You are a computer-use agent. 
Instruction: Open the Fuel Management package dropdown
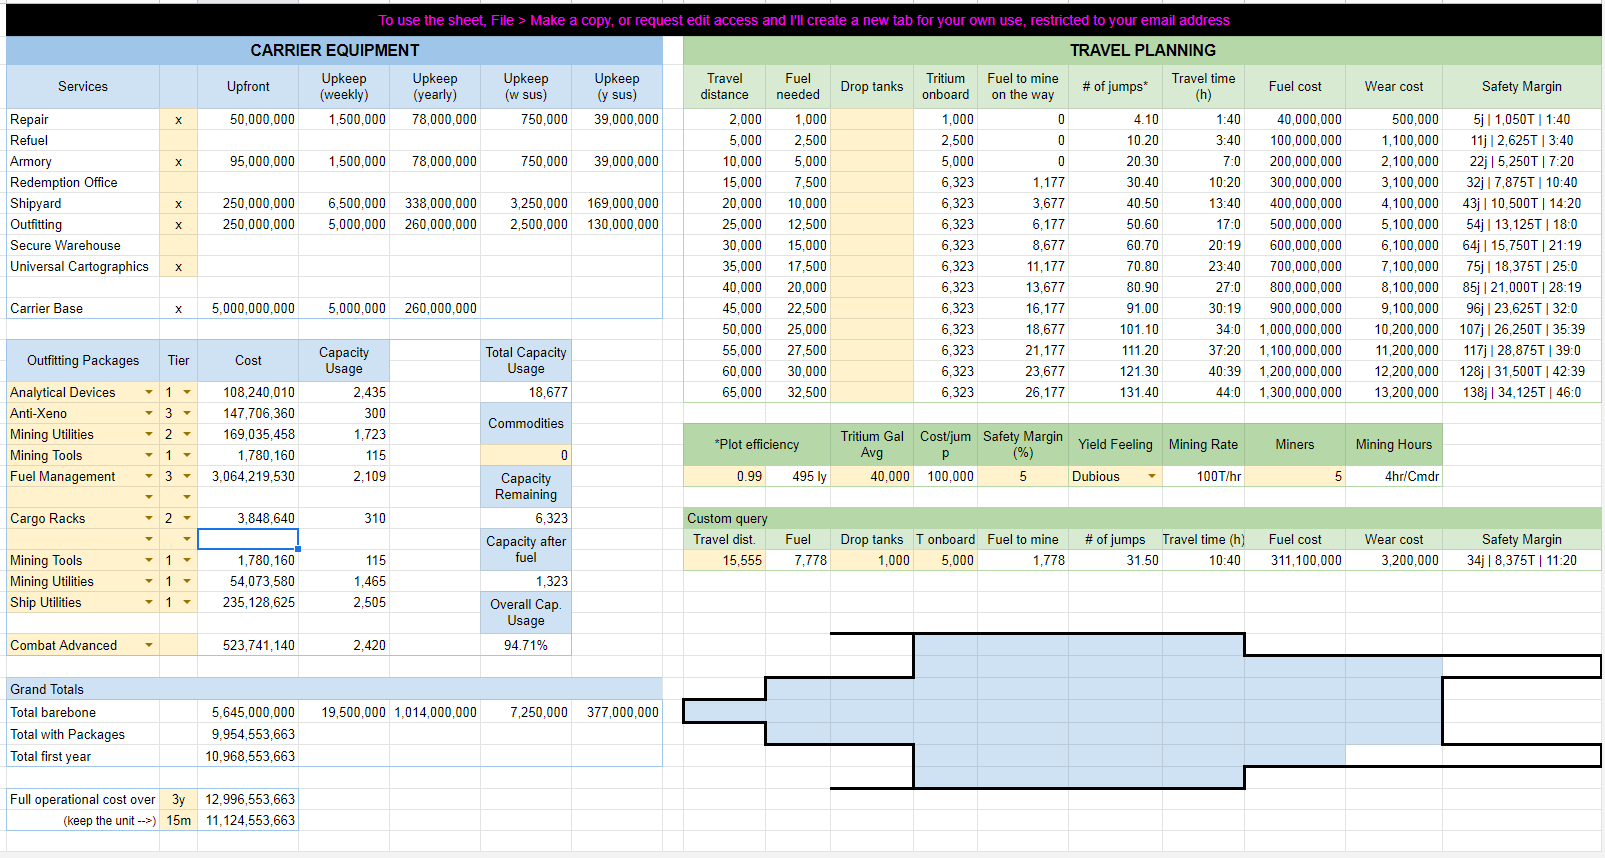coord(149,477)
